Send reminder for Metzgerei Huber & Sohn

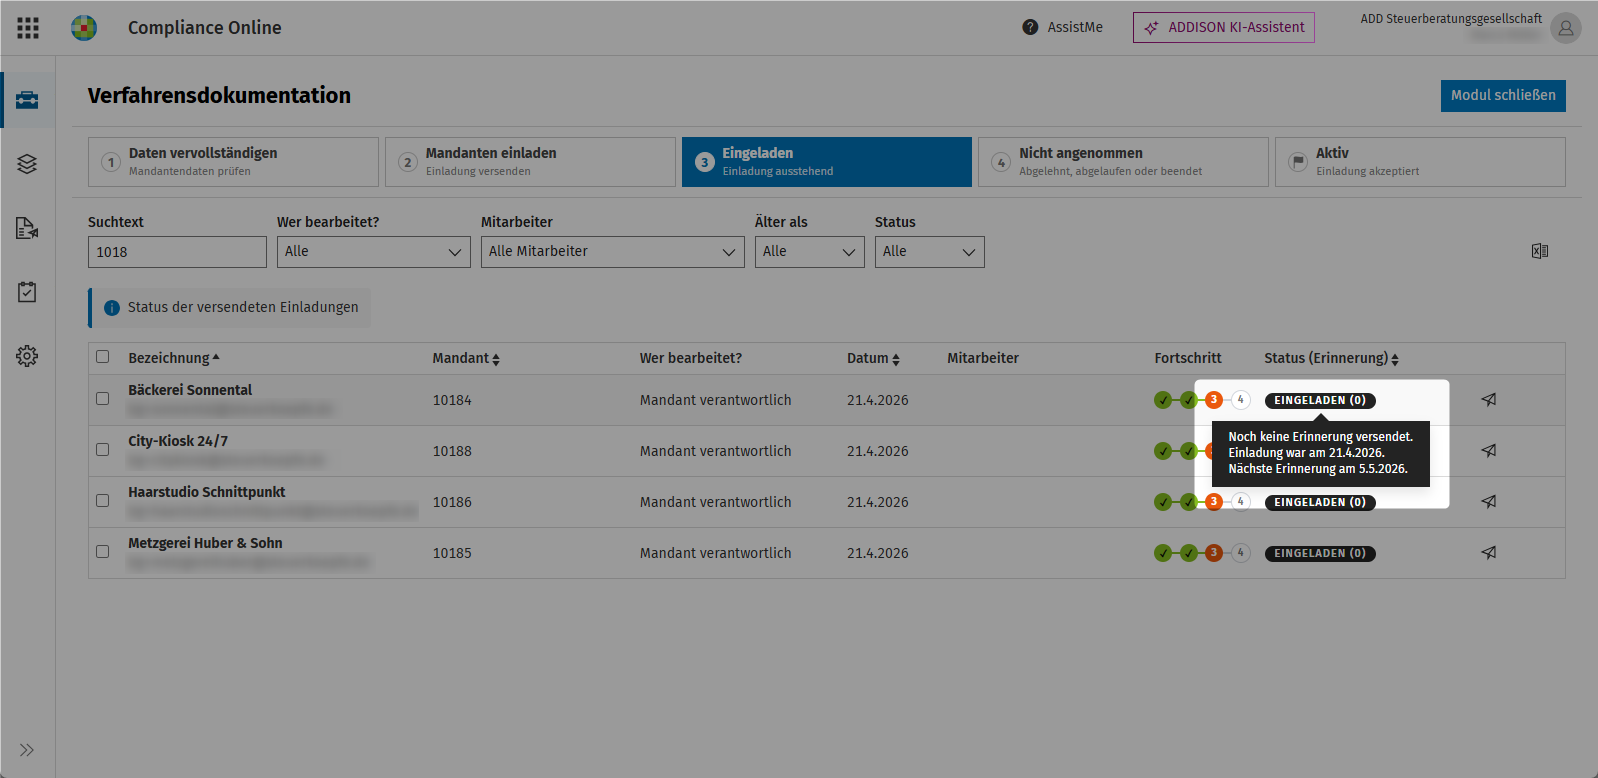[1489, 553]
